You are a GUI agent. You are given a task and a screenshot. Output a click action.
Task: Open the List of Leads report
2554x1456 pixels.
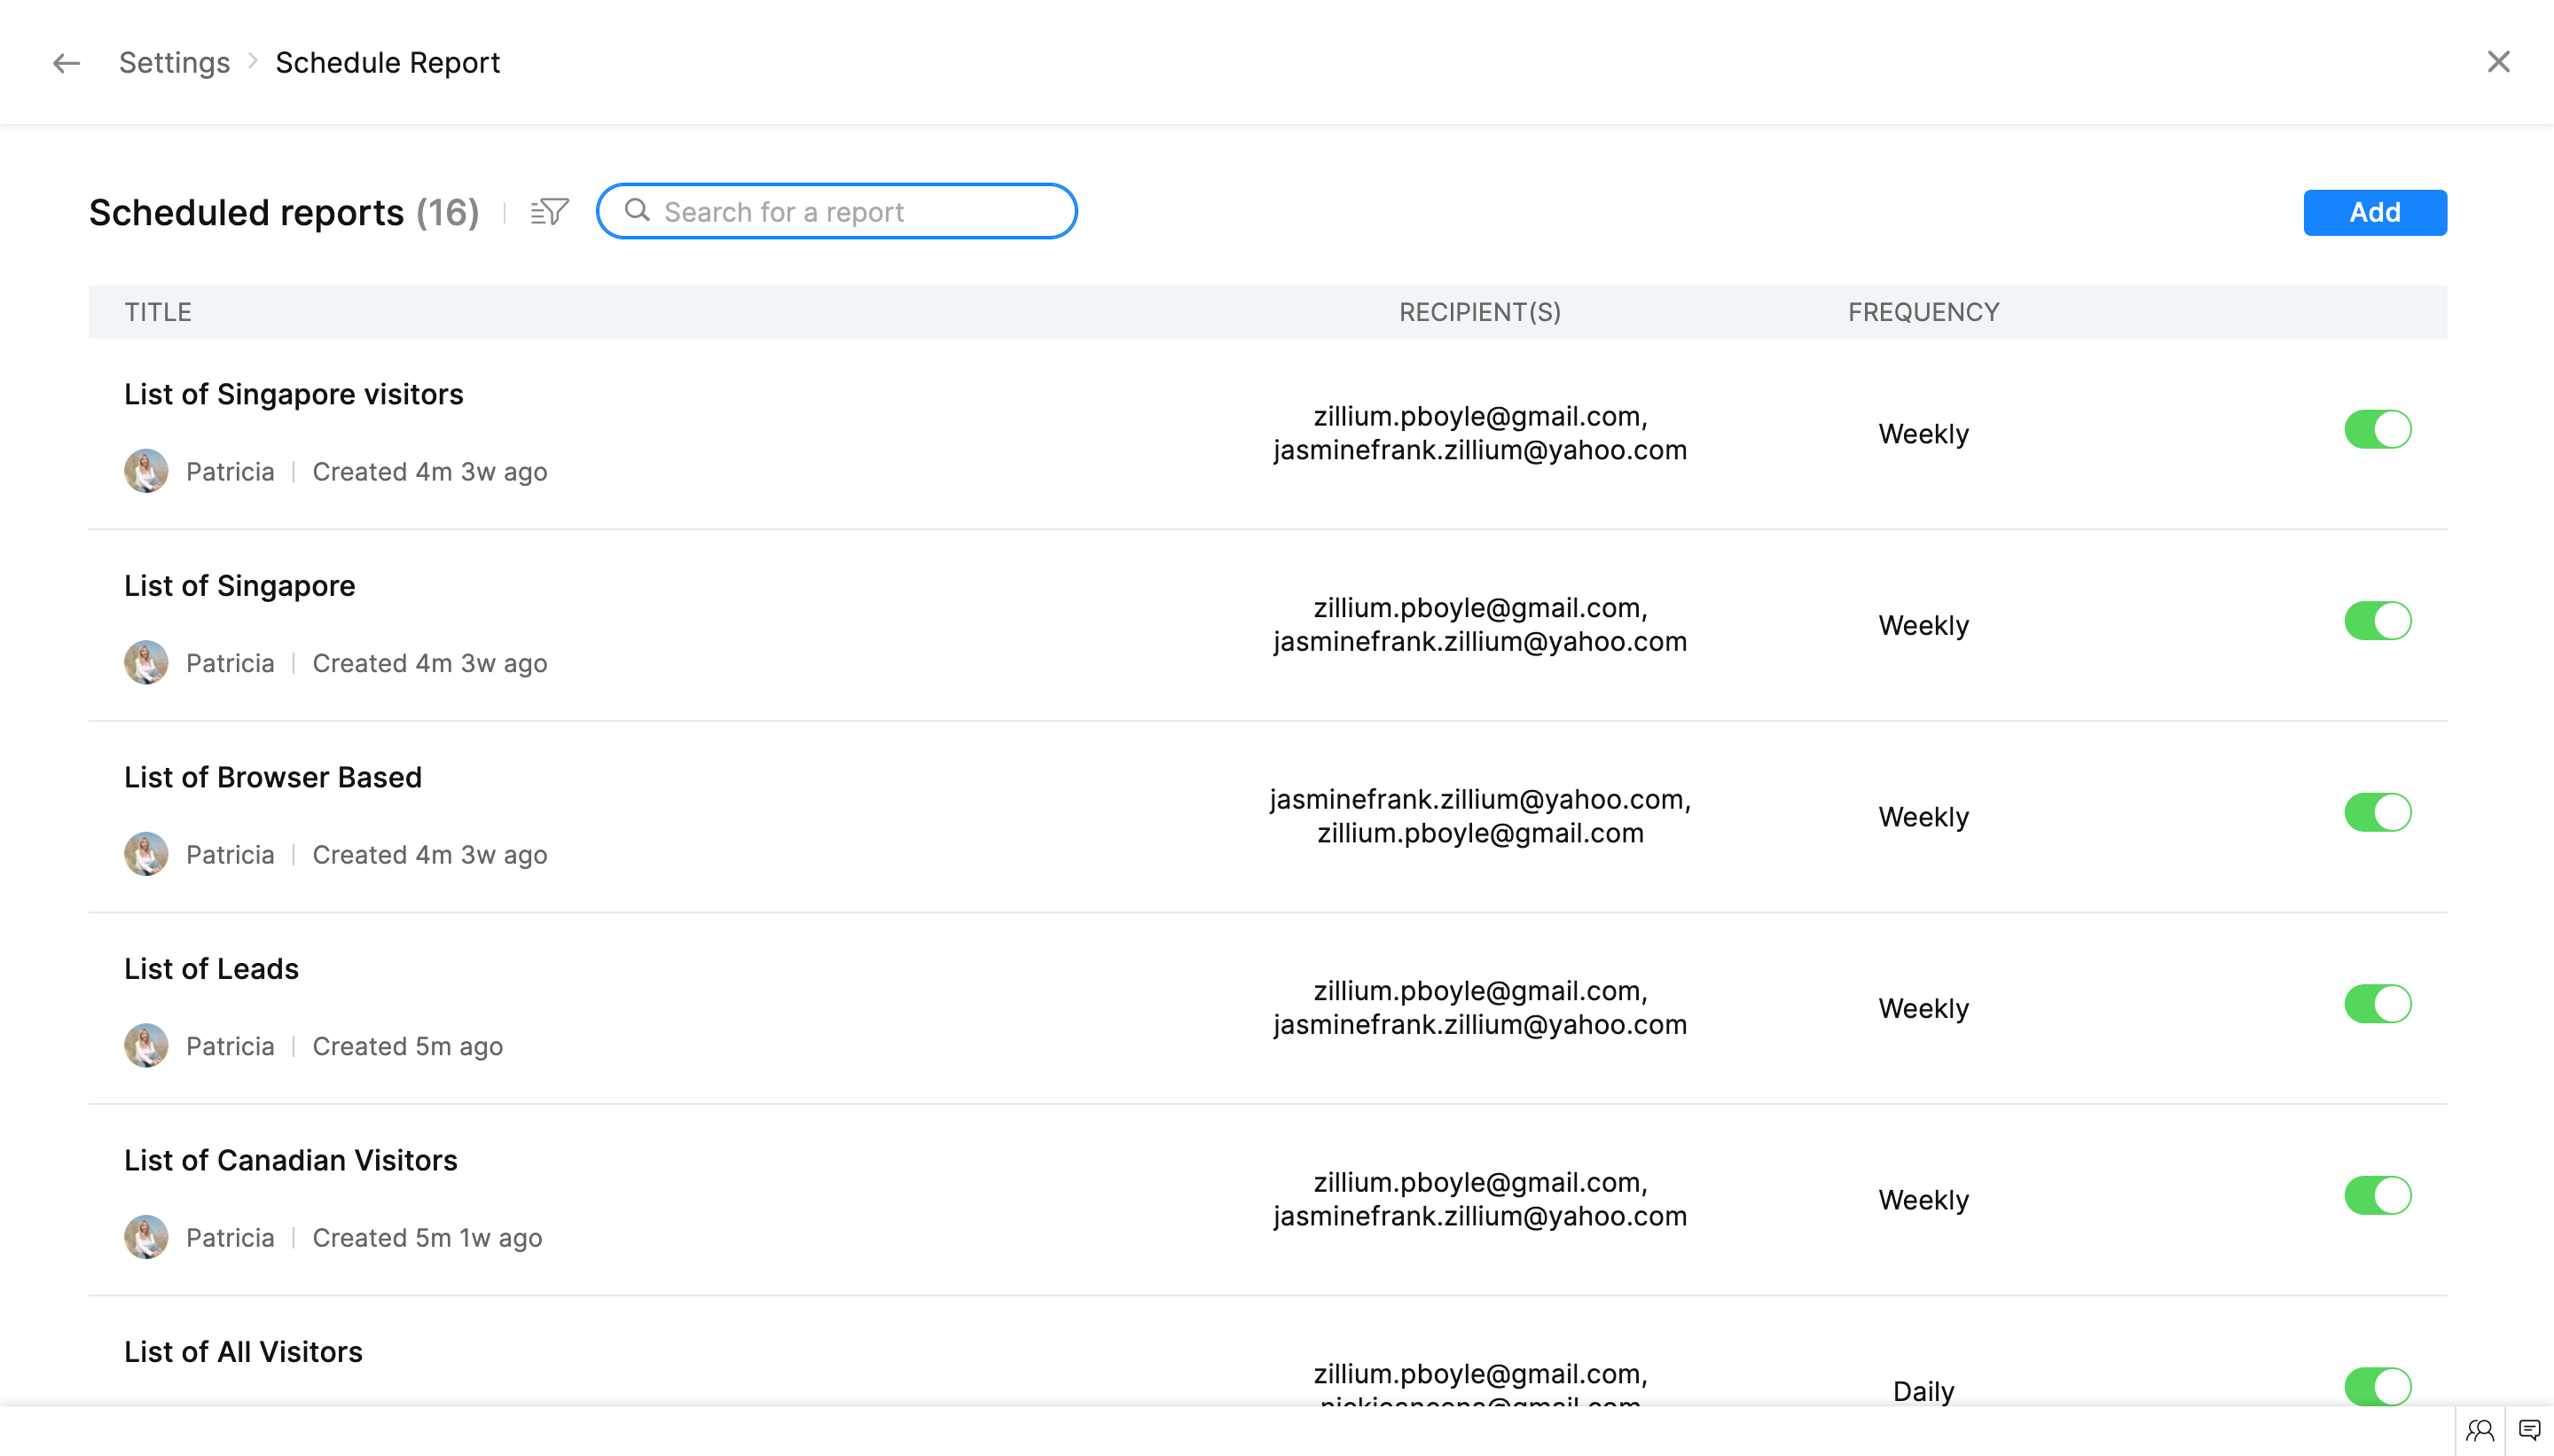tap(211, 969)
